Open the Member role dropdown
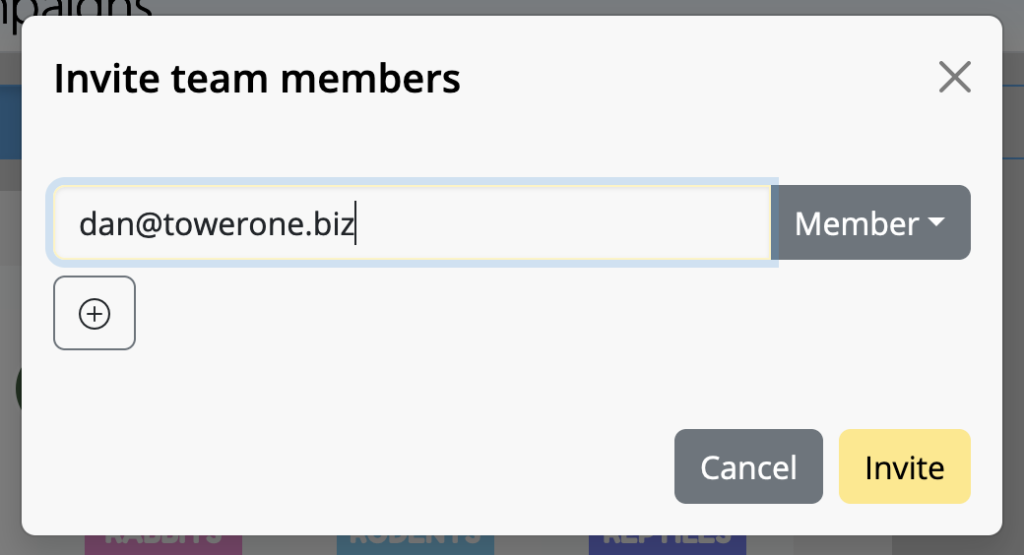Viewport: 1024px width, 555px height. (871, 223)
